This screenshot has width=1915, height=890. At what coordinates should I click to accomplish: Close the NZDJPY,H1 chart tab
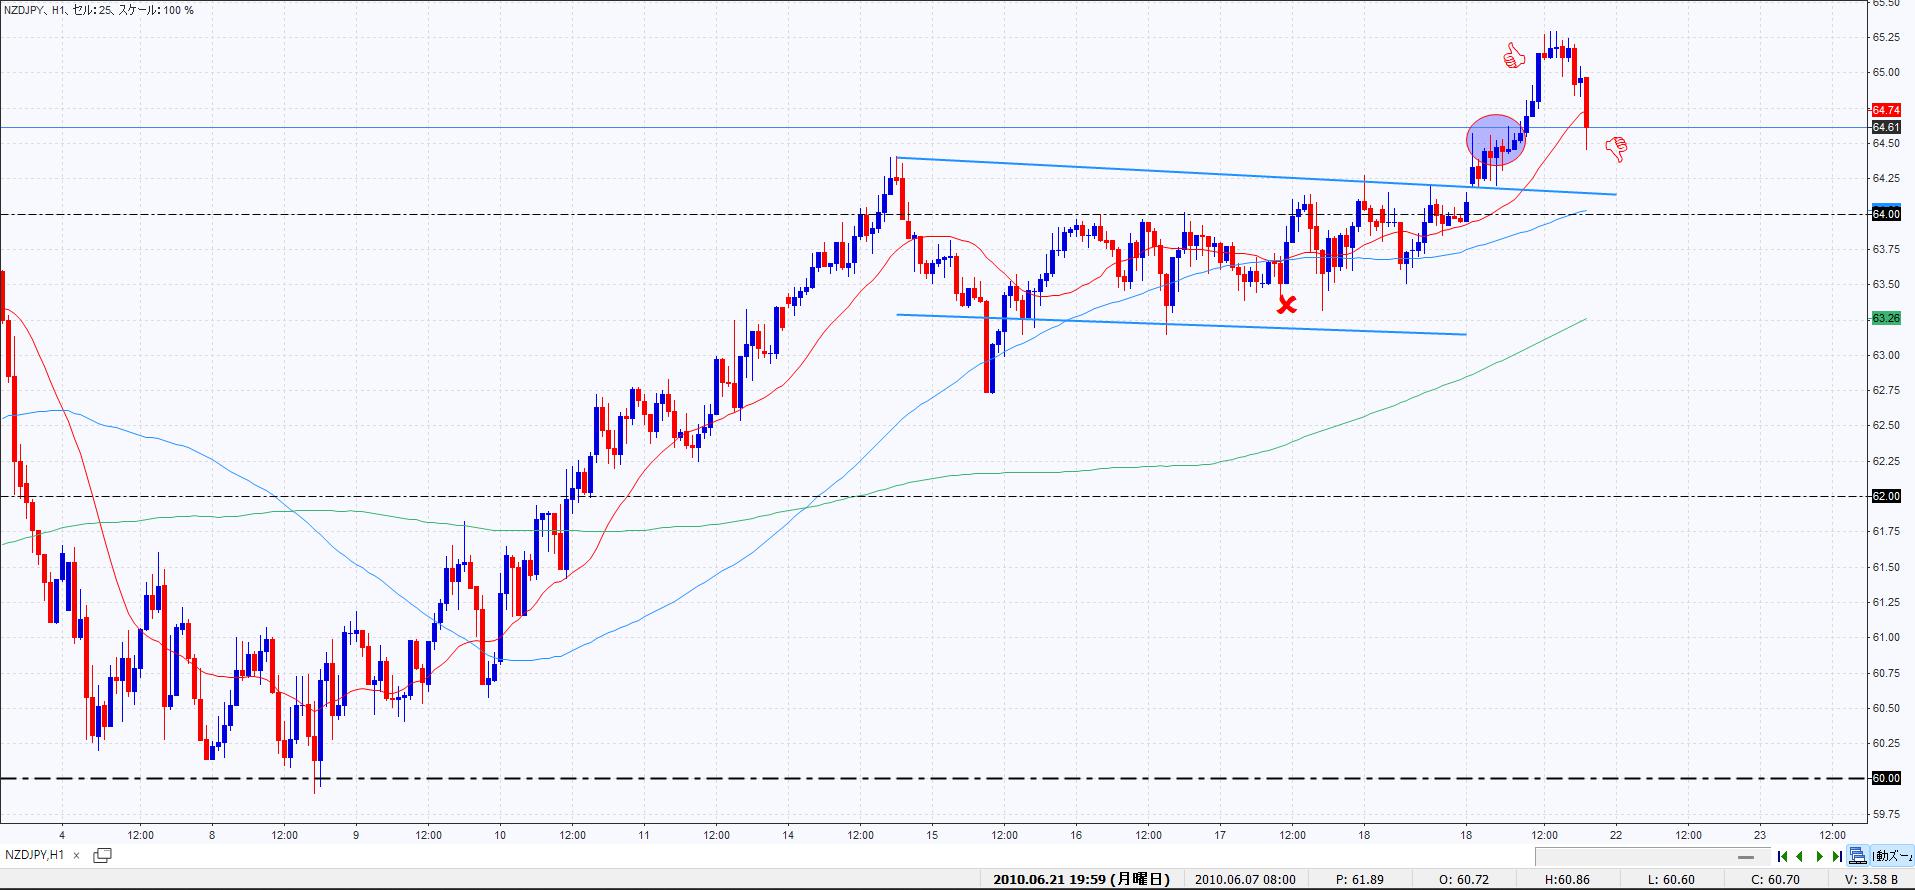[x=77, y=856]
